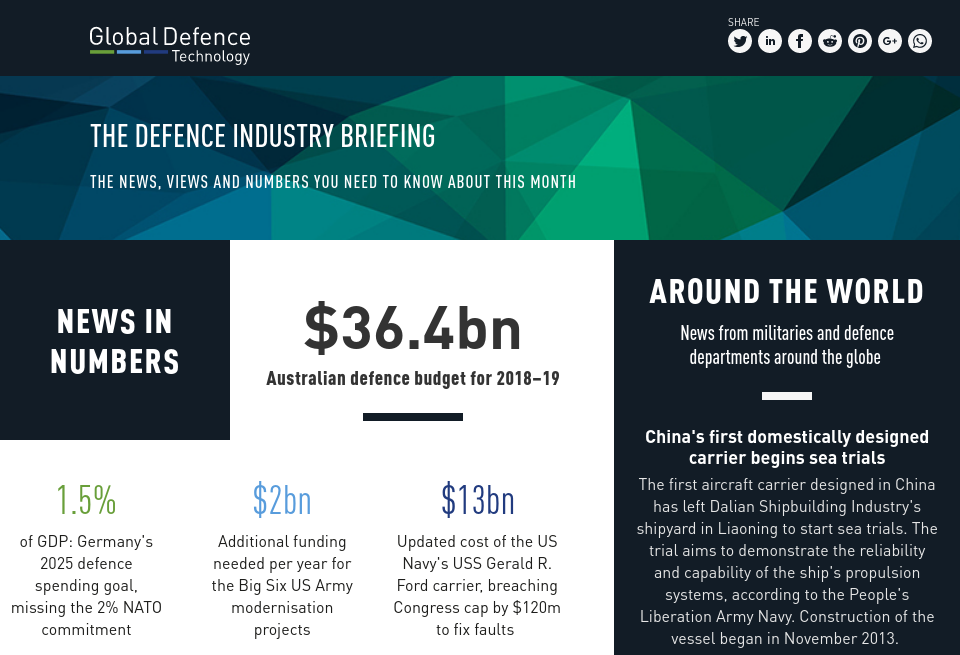Open the Global Defence Technology logo
Viewport: 960px width, 655px height.
pos(170,45)
